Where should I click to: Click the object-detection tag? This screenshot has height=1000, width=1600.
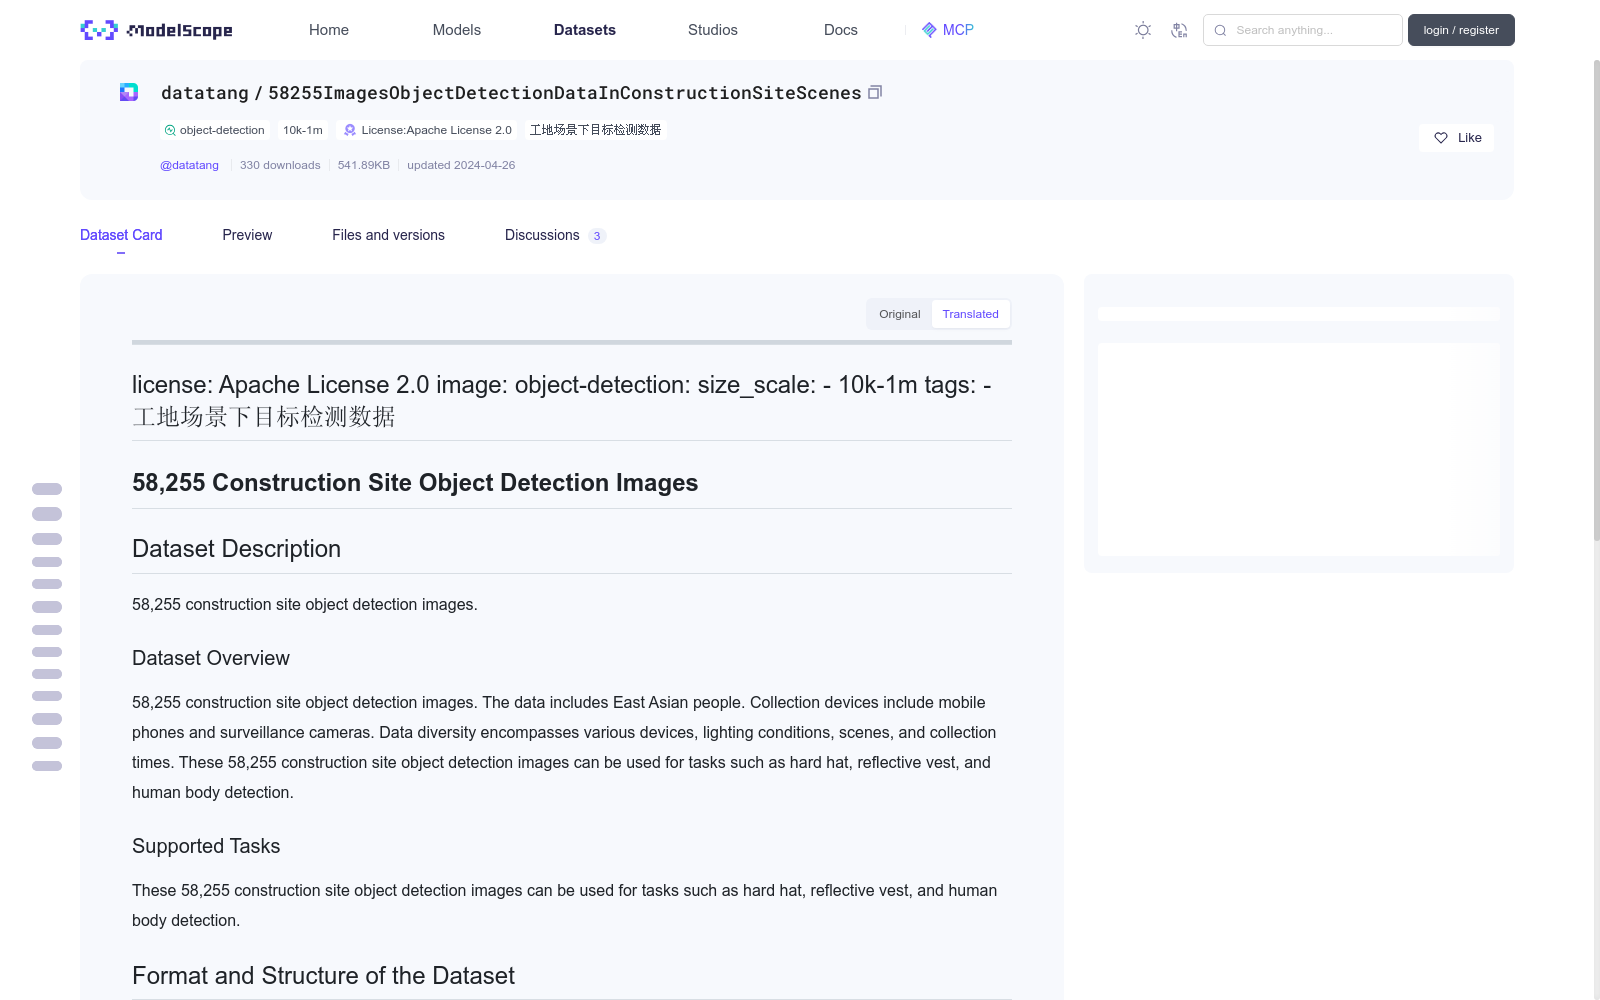coord(215,130)
